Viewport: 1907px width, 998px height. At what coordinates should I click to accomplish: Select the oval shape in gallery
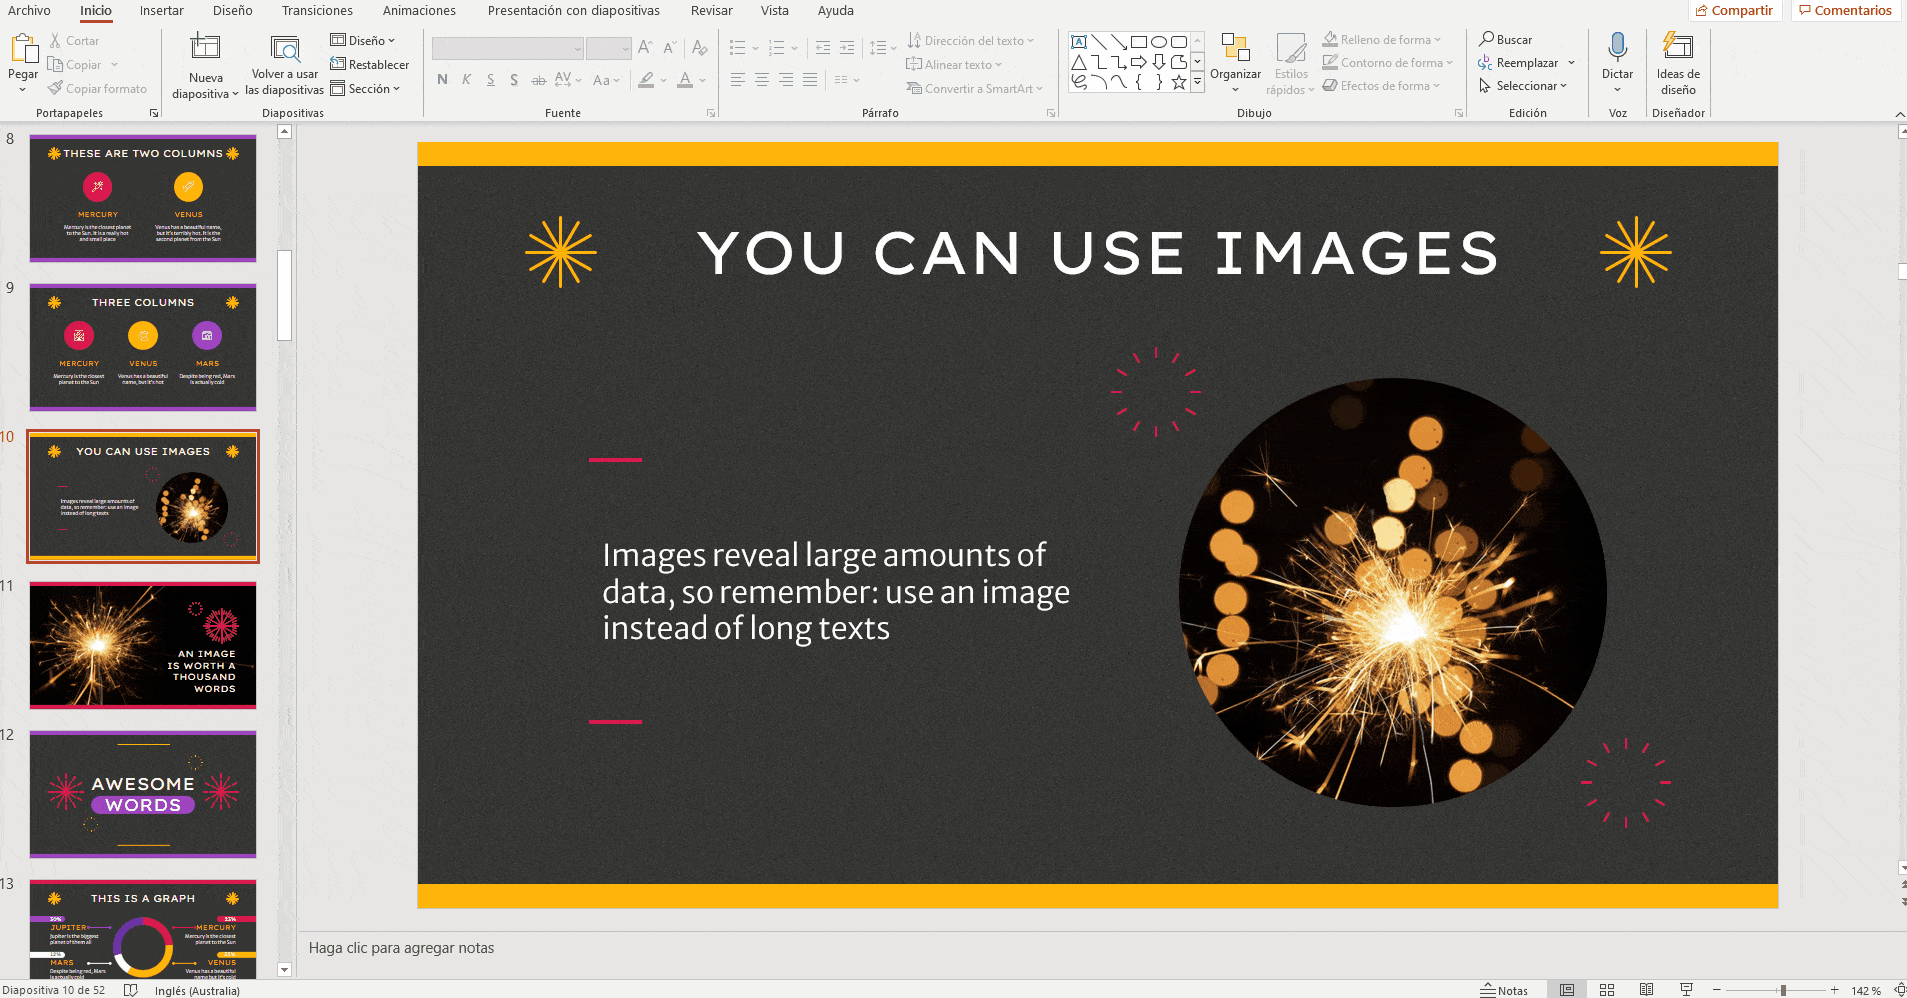(1159, 42)
